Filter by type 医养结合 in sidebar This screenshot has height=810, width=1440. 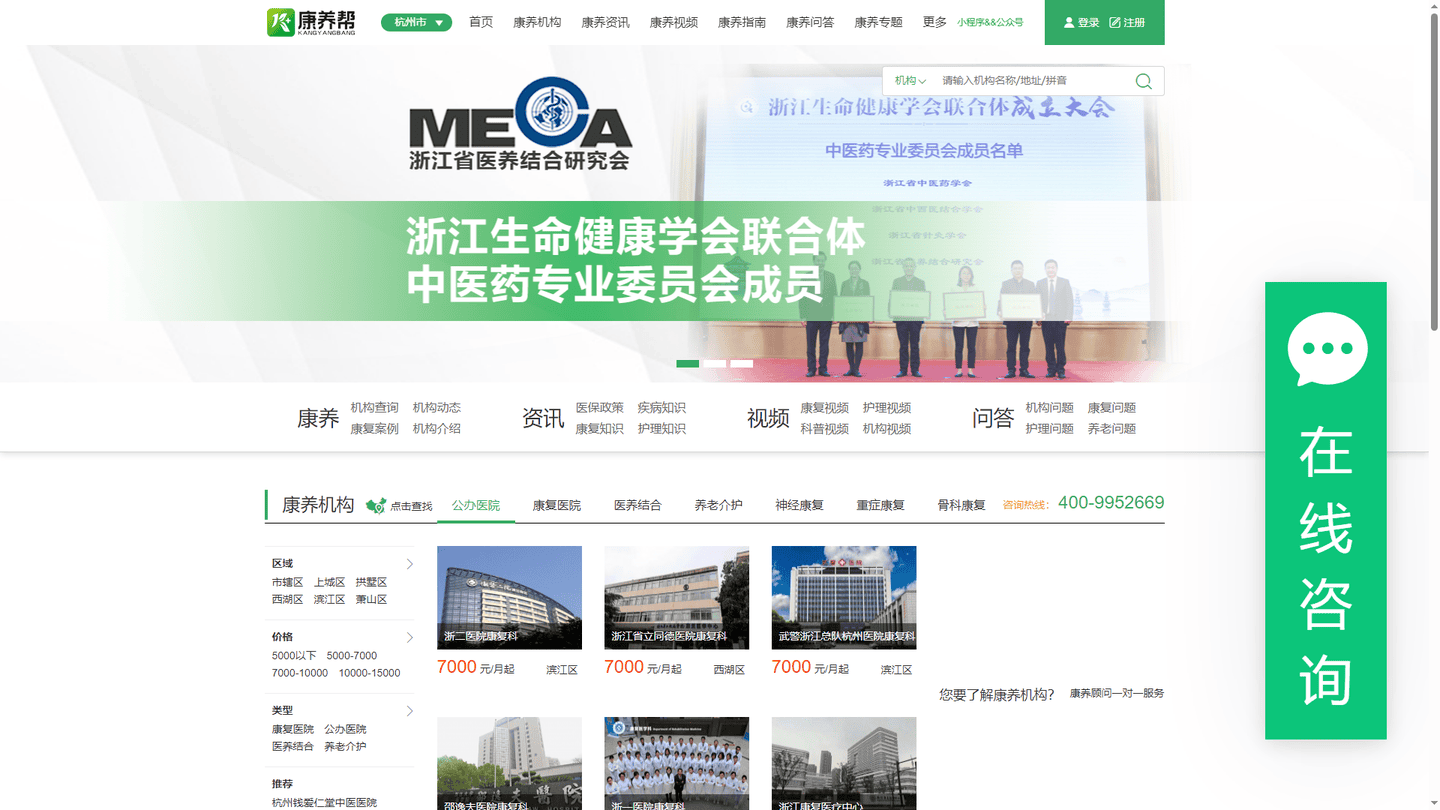[292, 746]
